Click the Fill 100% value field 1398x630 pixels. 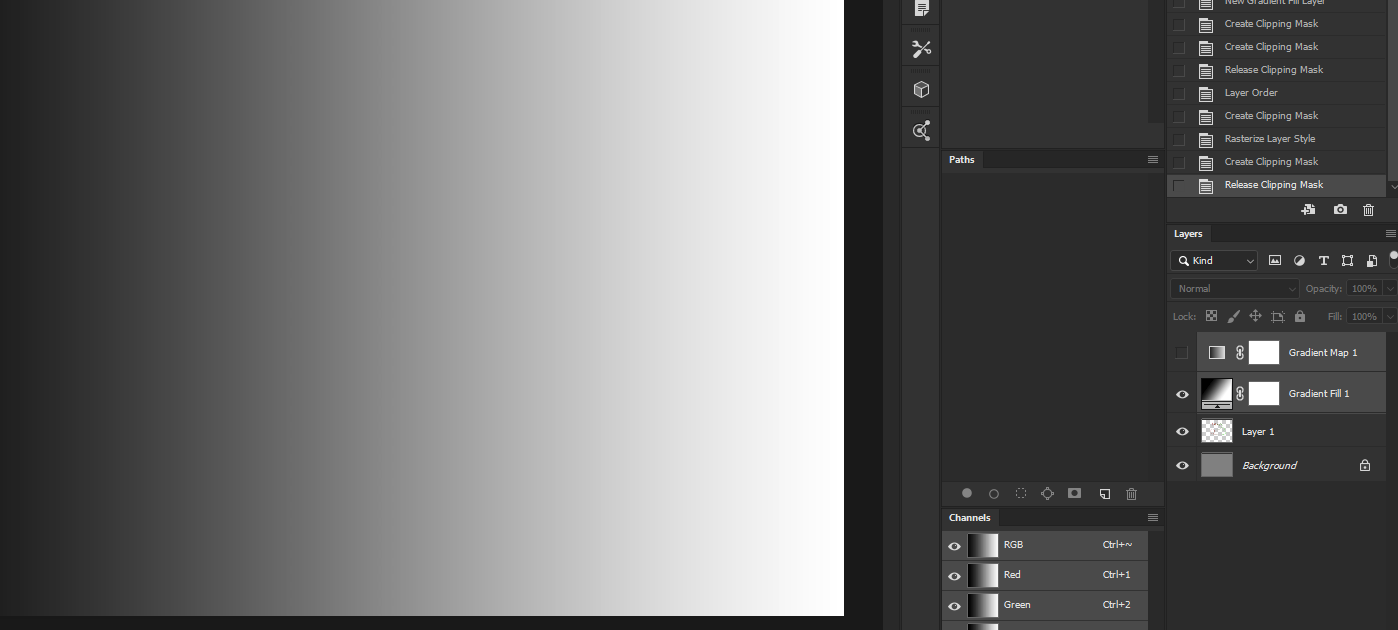(x=1364, y=316)
